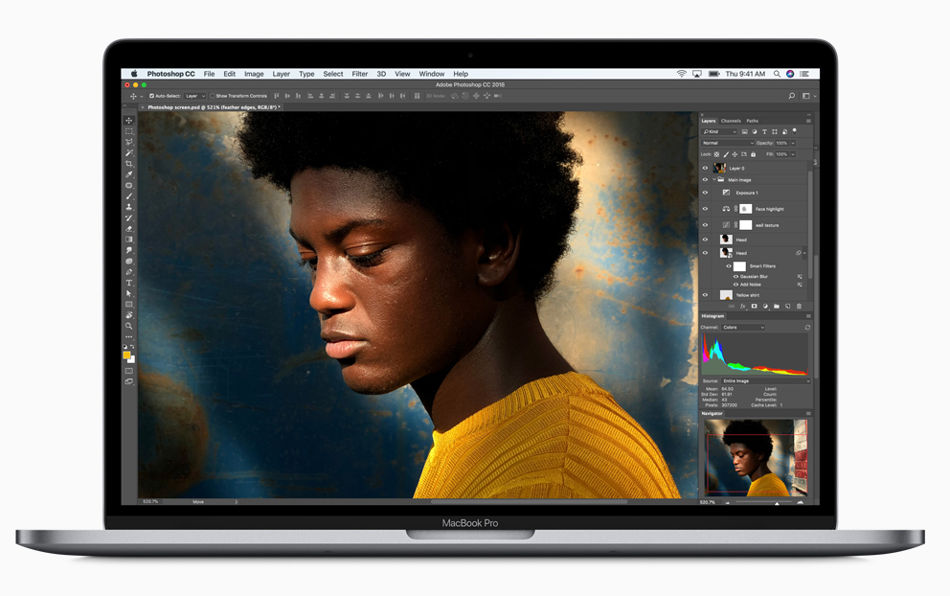This screenshot has height=596, width=950.
Task: Open the histogram Channel Colors dropdown
Action: tap(743, 327)
